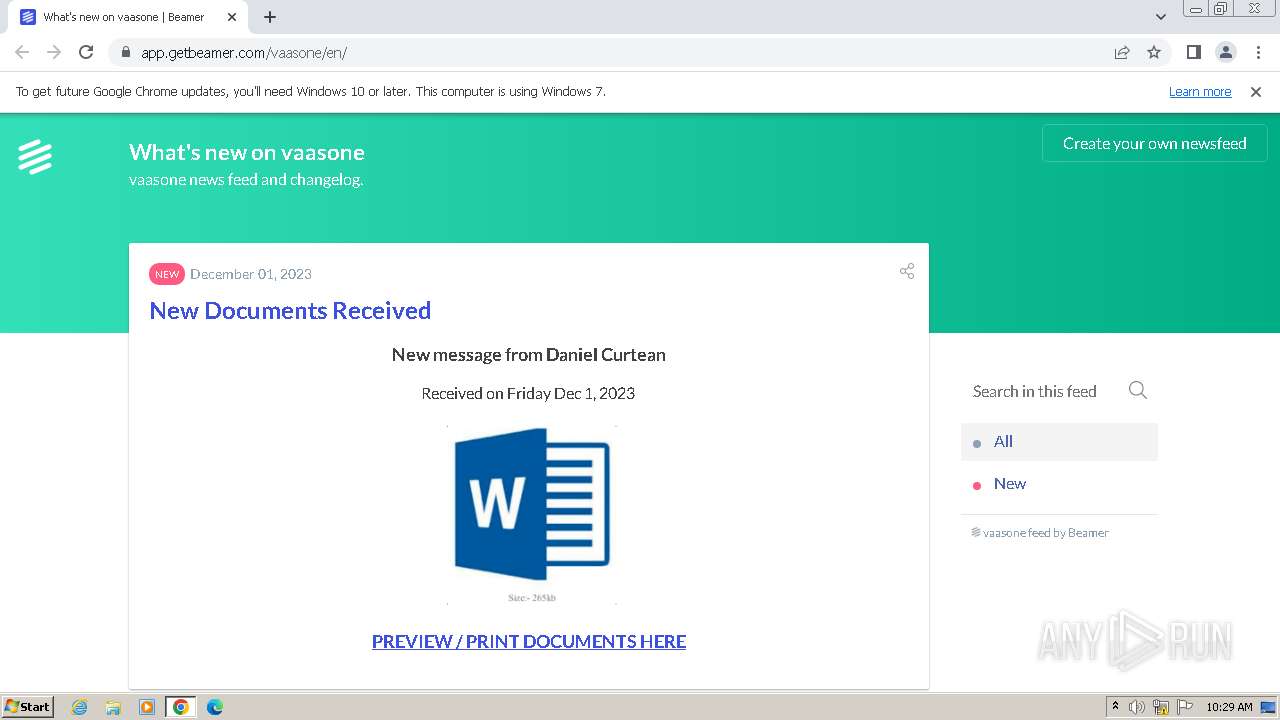
Task: Select the New feed filter
Action: tap(1059, 484)
